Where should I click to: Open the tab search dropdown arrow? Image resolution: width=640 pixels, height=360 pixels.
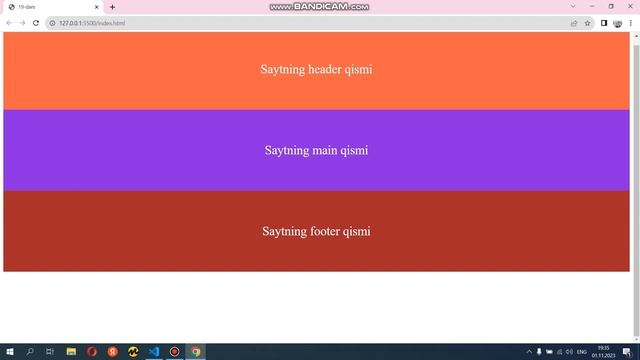pos(573,7)
